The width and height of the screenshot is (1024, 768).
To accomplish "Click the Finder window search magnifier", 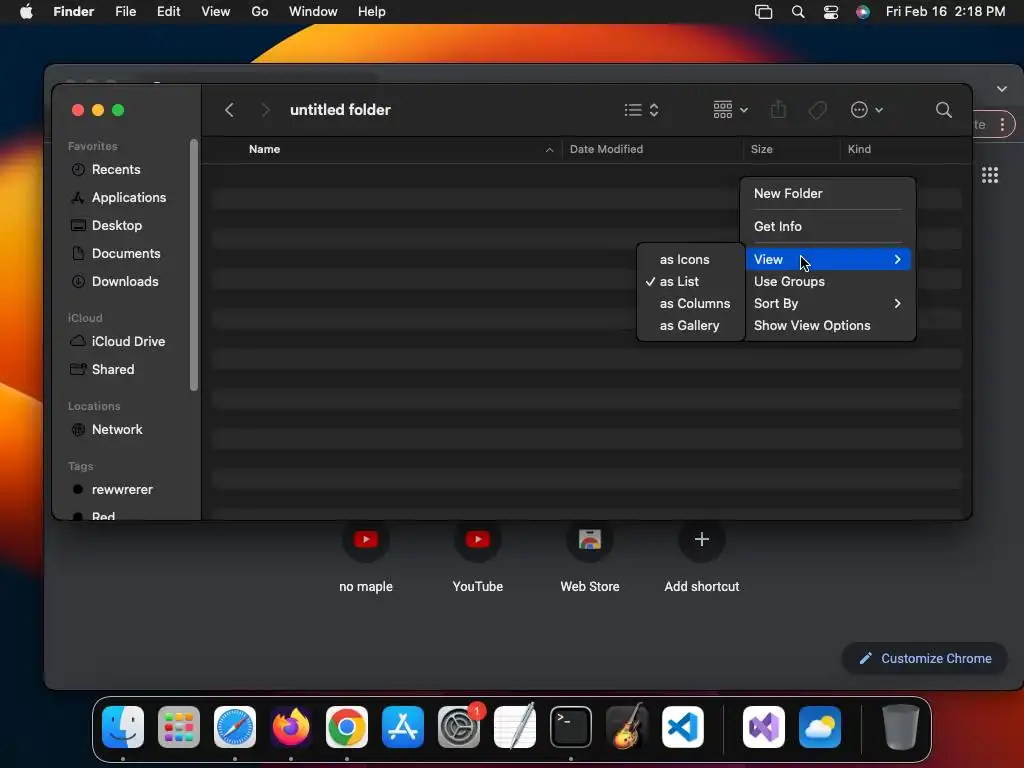I will point(943,110).
